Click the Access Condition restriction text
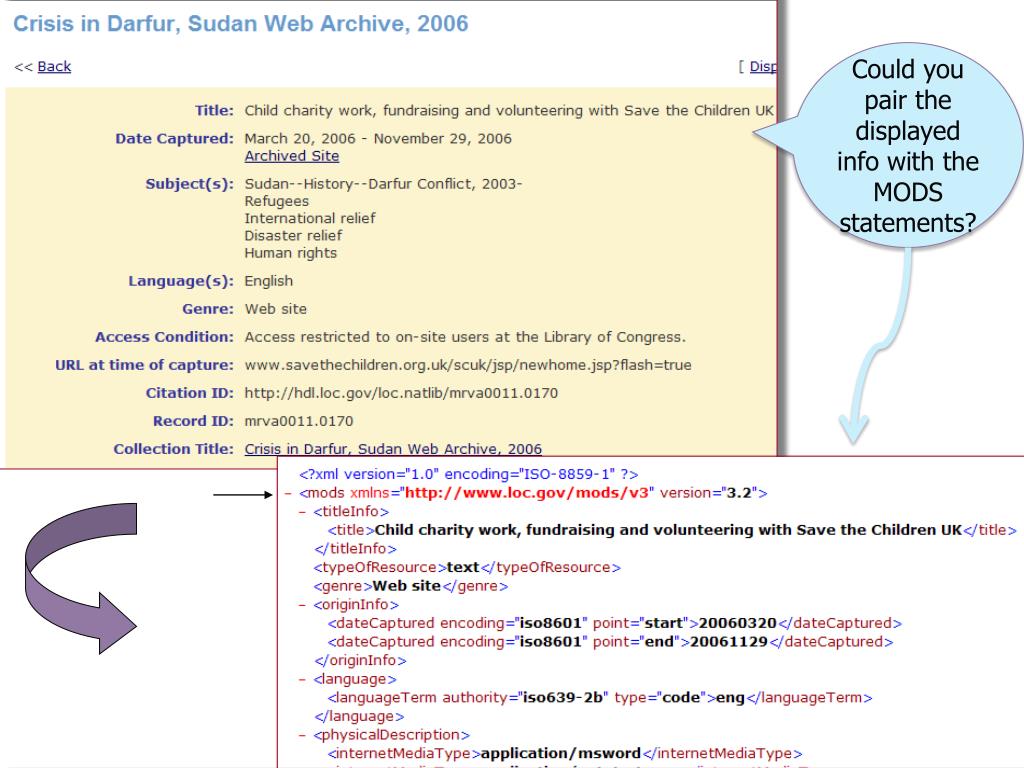Image resolution: width=1024 pixels, height=768 pixels. tap(465, 337)
